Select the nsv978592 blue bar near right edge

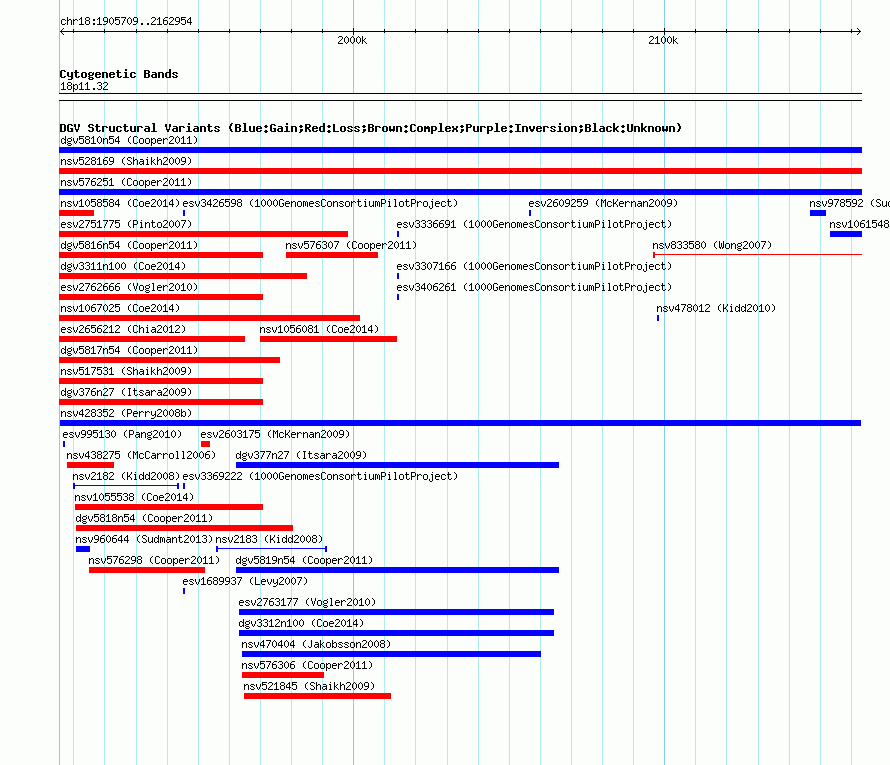pos(818,213)
